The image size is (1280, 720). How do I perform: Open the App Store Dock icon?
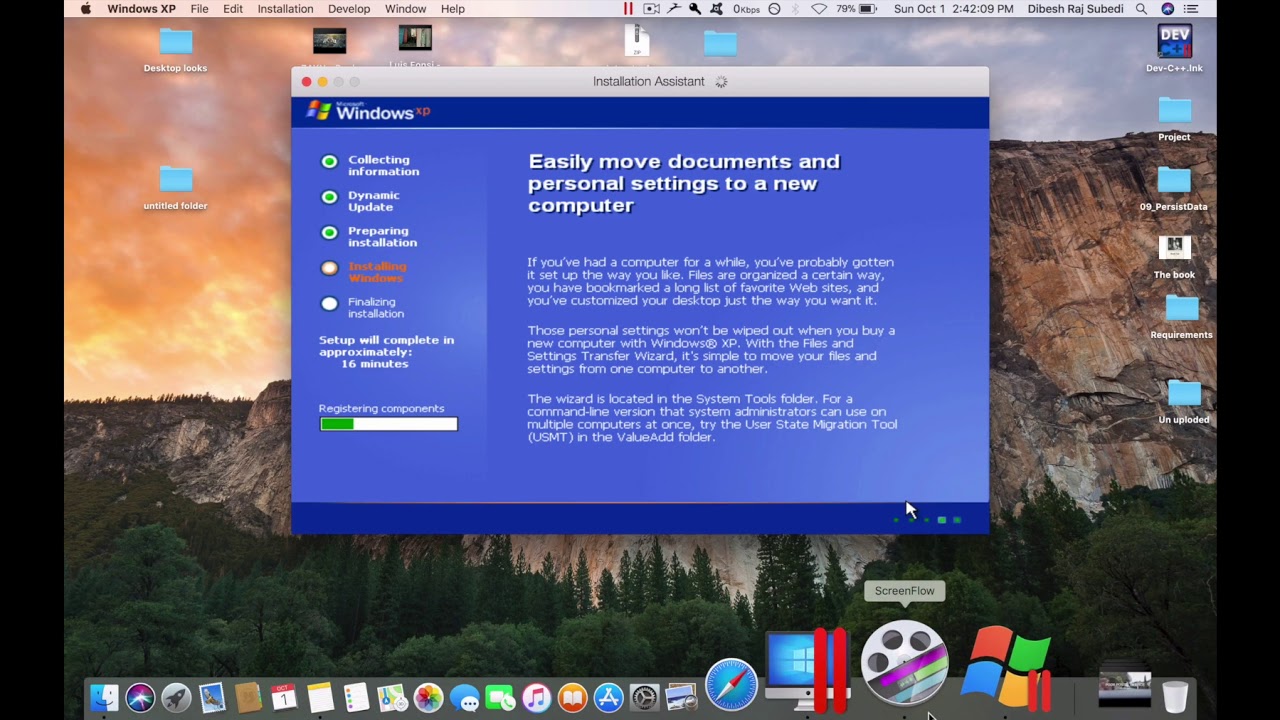coord(608,697)
